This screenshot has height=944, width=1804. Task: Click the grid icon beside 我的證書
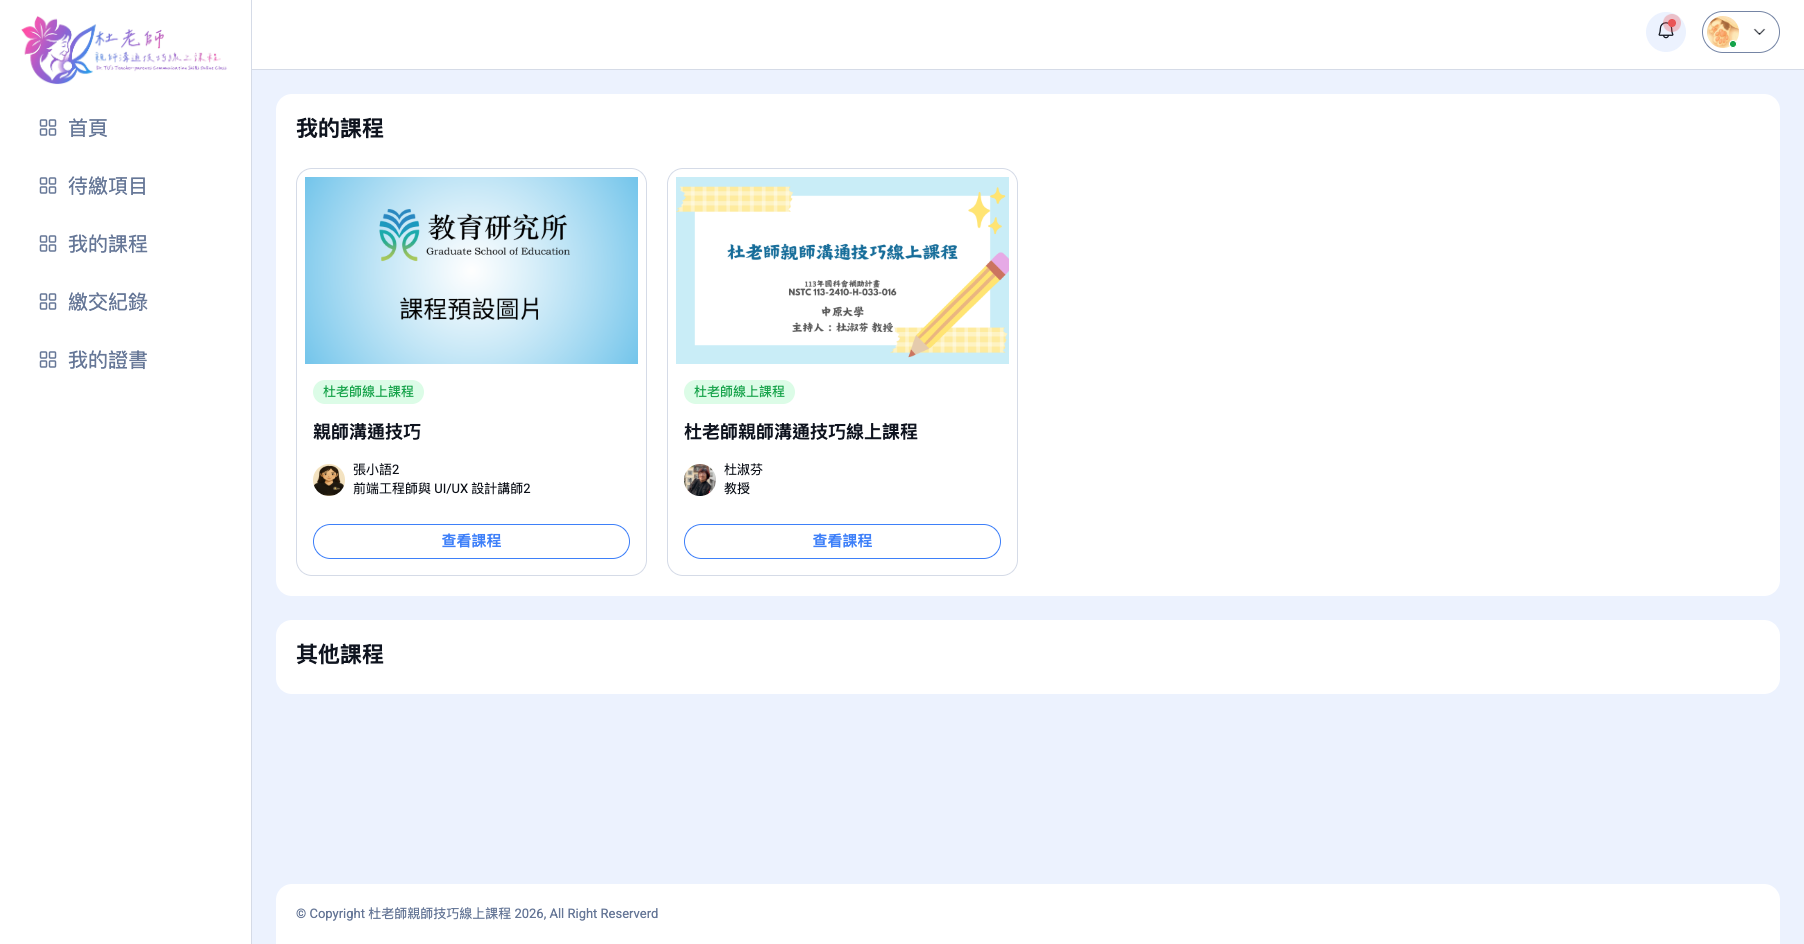[x=48, y=360]
